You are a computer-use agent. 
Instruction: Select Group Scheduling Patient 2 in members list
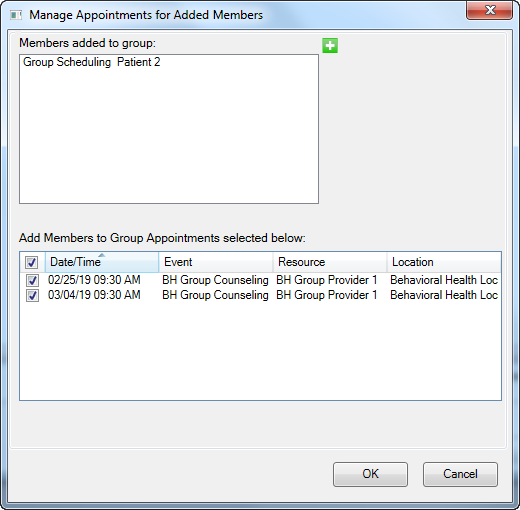pyautogui.click(x=92, y=62)
